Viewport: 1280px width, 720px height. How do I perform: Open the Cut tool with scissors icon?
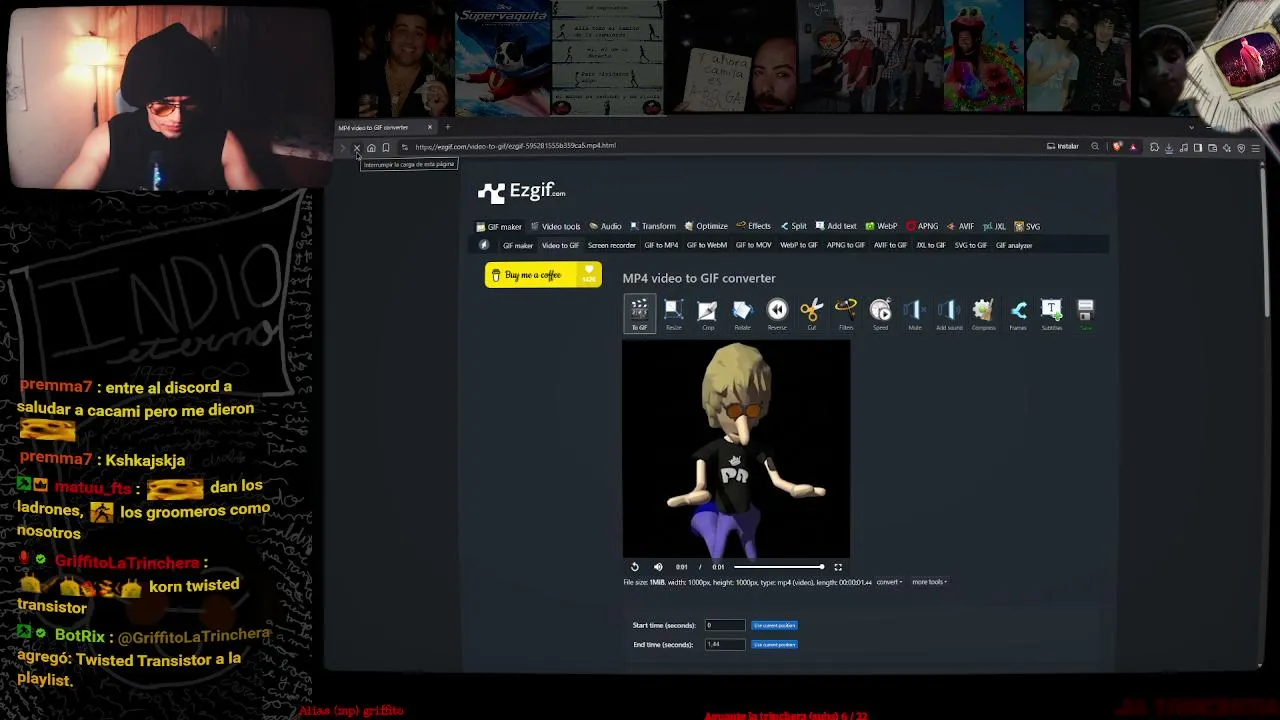[811, 313]
